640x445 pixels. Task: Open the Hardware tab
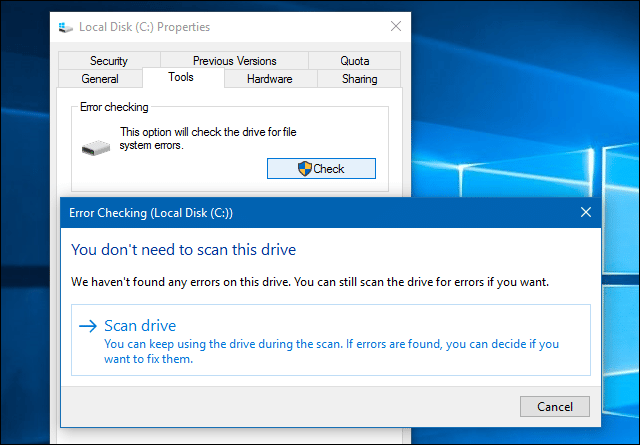pyautogui.click(x=269, y=79)
